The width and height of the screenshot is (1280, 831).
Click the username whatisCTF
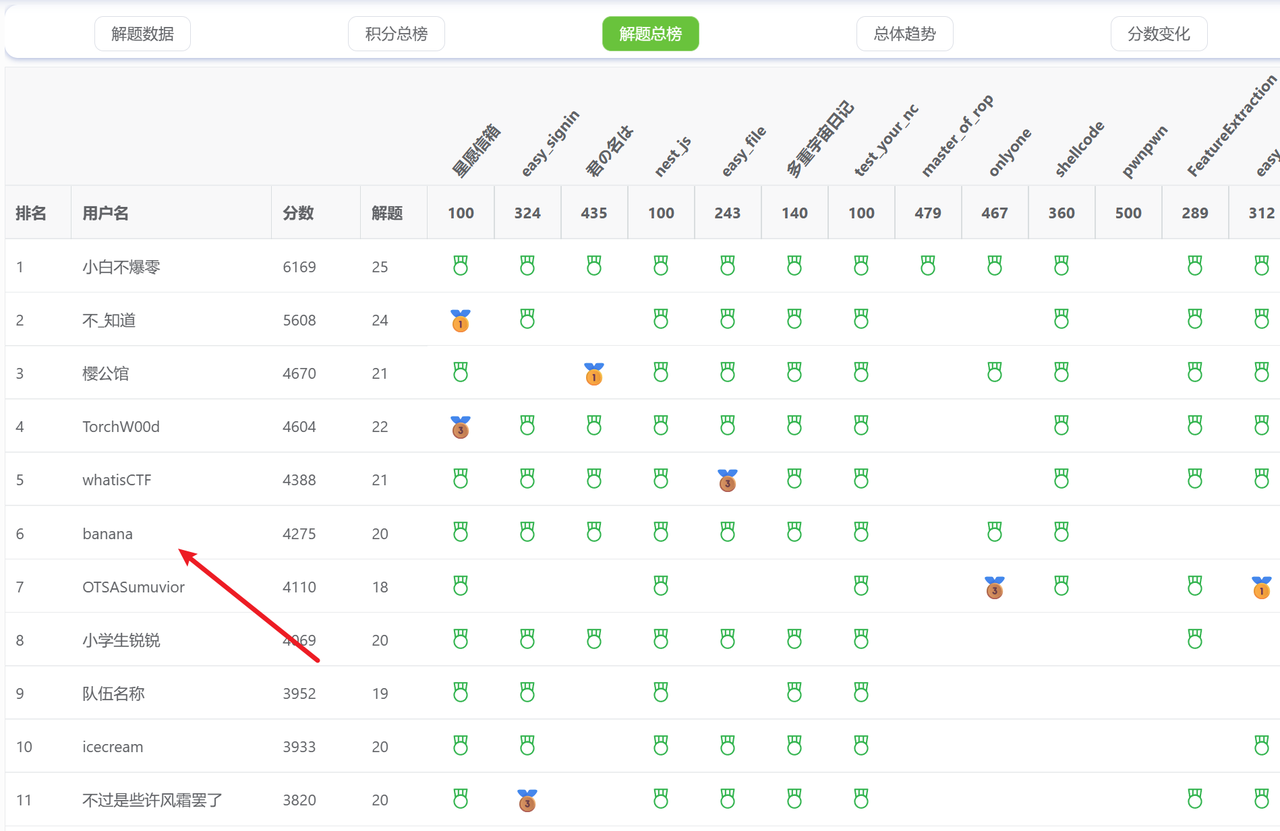(117, 480)
